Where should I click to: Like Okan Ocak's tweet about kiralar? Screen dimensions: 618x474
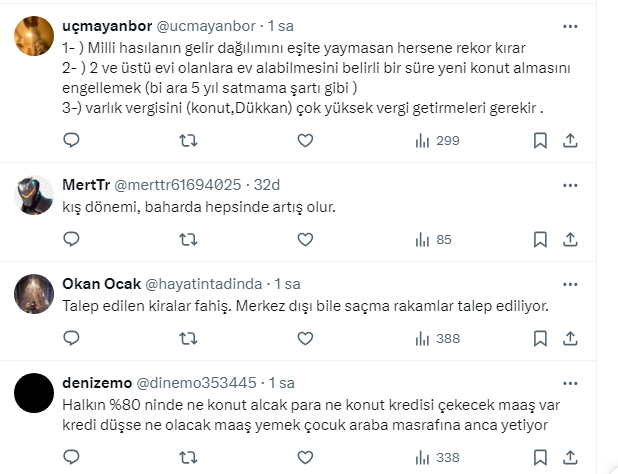(305, 338)
